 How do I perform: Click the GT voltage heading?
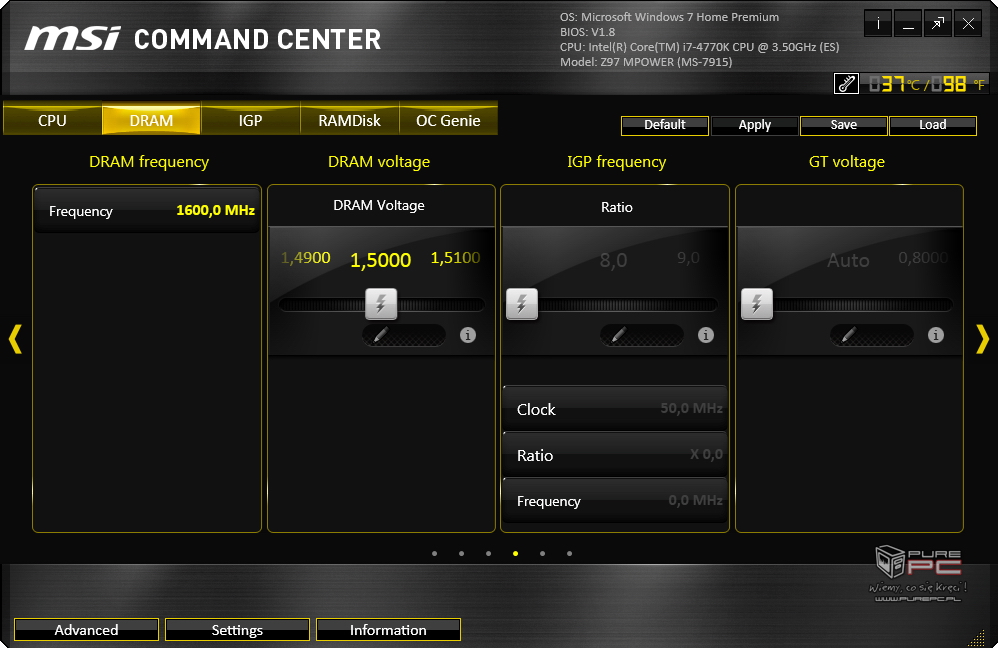coord(847,162)
